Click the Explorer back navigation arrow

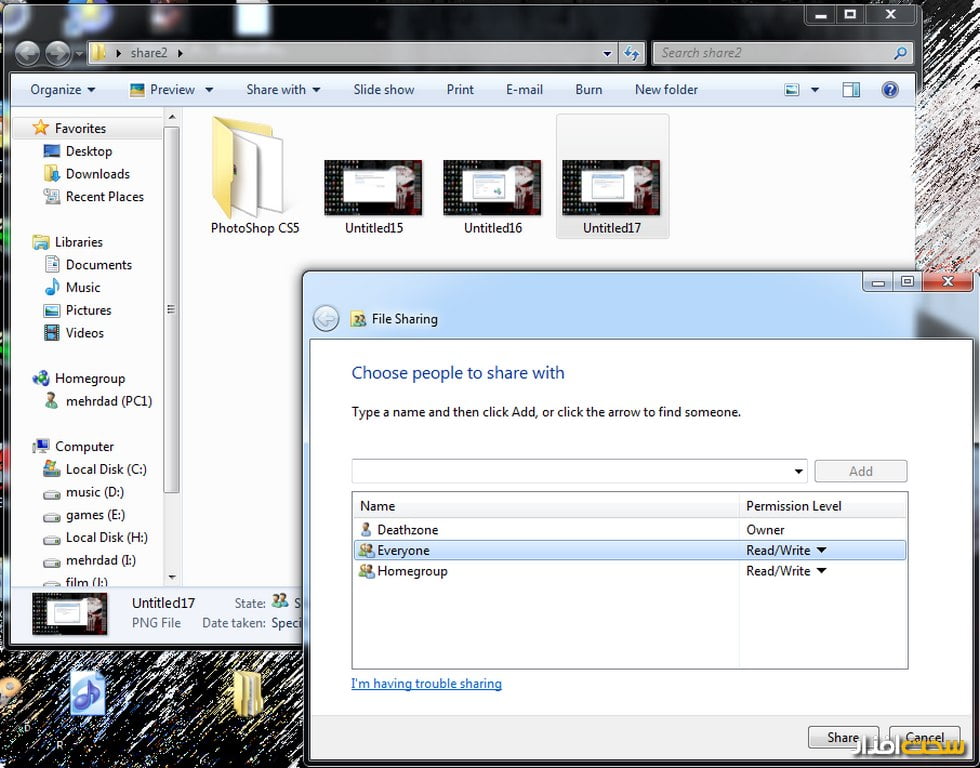[28, 53]
